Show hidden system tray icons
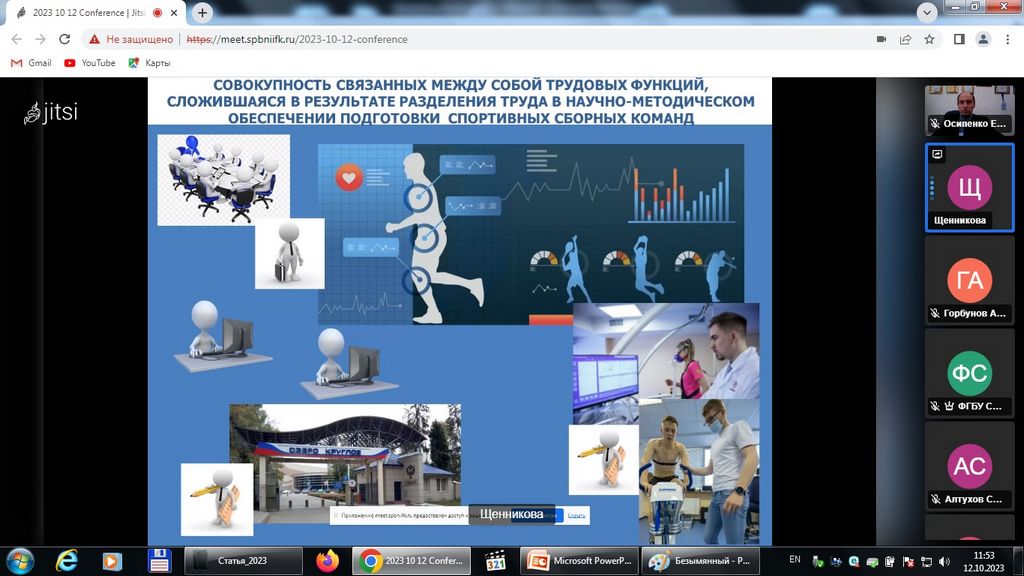This screenshot has width=1024, height=576. (817, 560)
